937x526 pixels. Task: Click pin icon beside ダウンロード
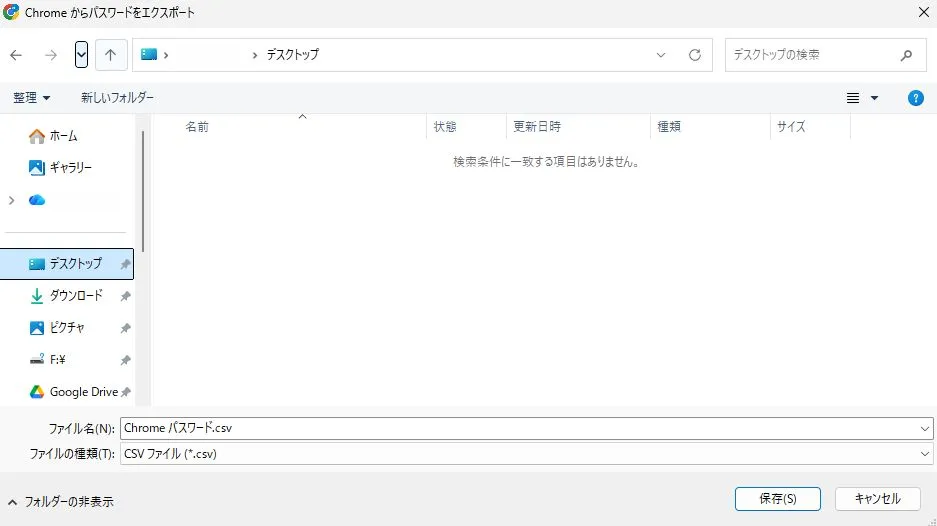(x=125, y=296)
